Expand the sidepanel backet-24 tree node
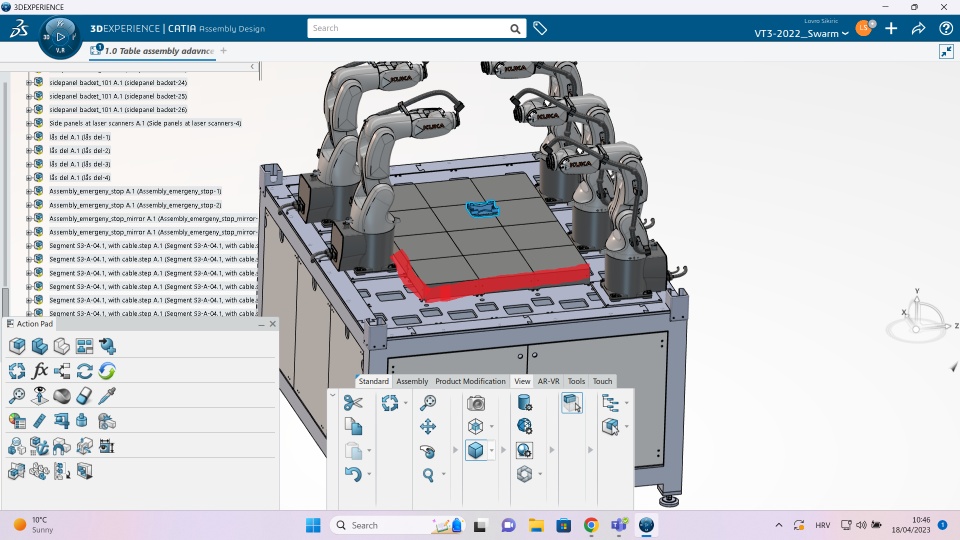Viewport: 960px width, 540px height. pyautogui.click(x=28, y=82)
